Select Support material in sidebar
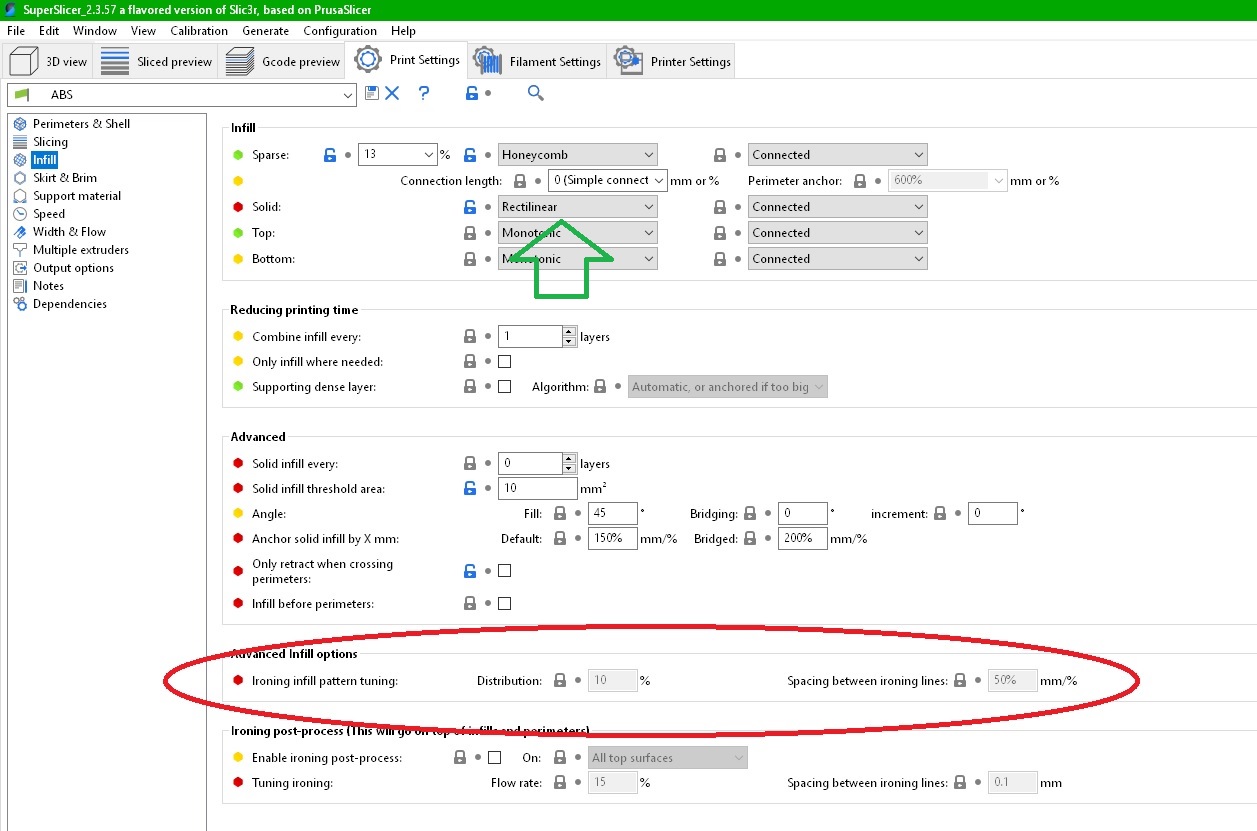Viewport: 1257px width, 831px height. (x=76, y=196)
